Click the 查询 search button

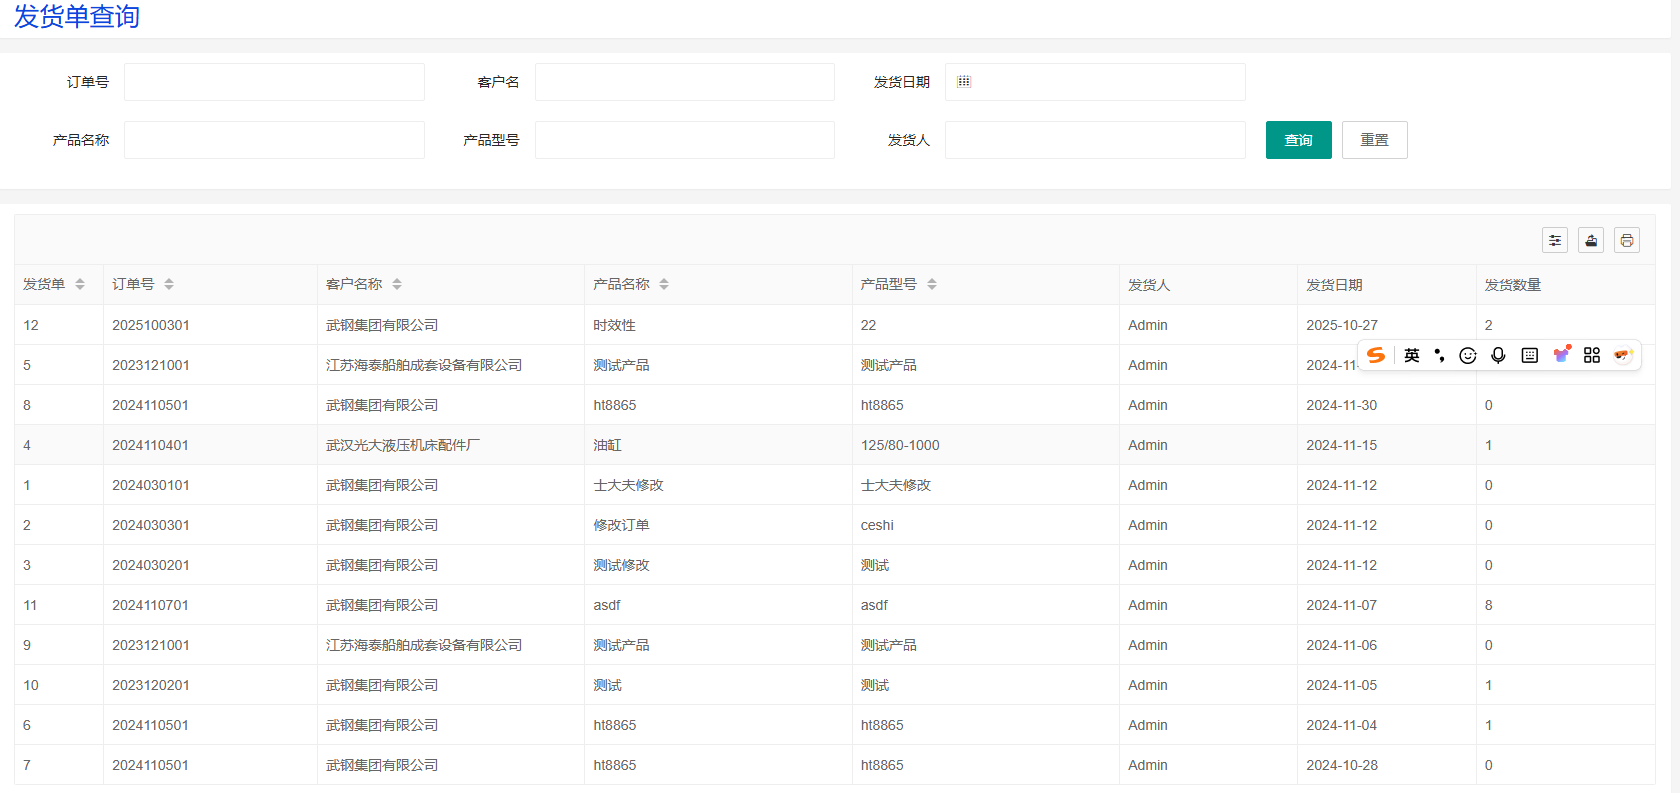(1299, 140)
